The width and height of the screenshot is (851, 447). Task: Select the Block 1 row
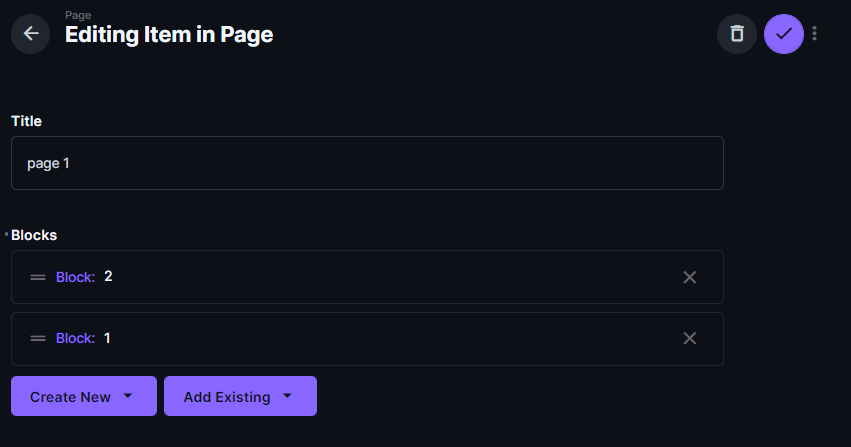click(x=367, y=339)
